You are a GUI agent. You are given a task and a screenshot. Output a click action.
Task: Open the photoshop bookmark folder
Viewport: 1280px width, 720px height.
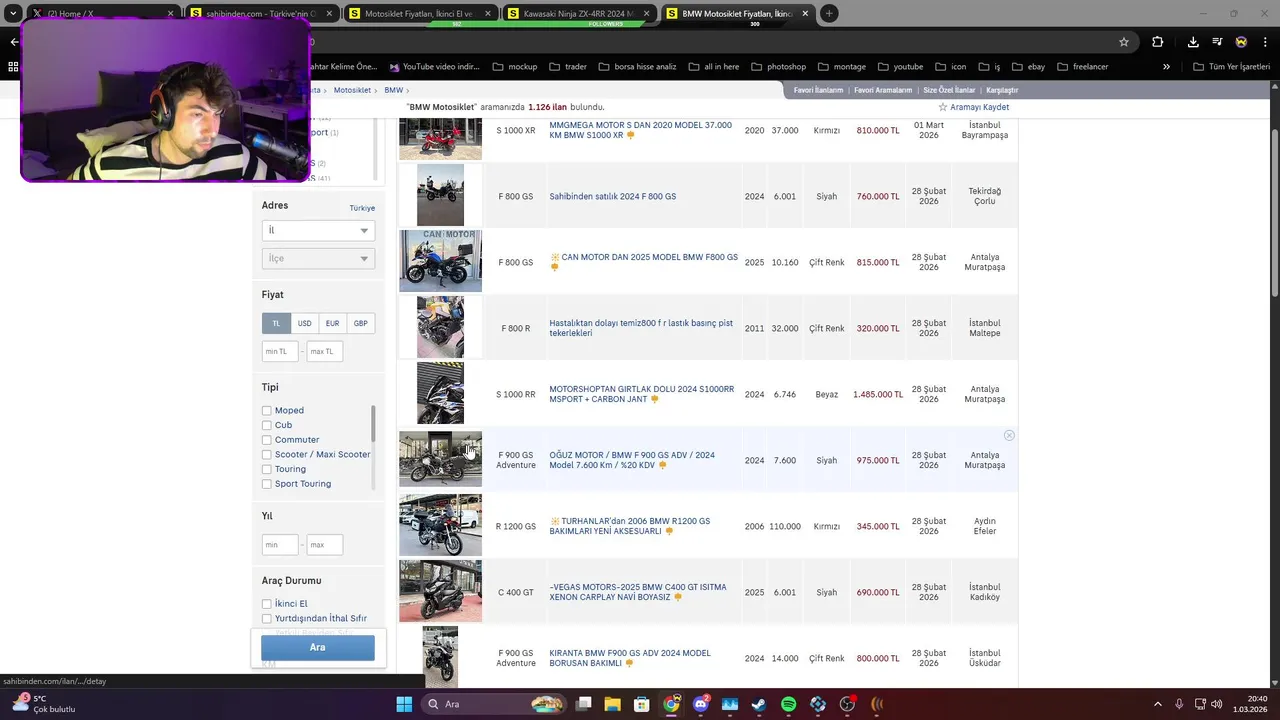point(778,67)
